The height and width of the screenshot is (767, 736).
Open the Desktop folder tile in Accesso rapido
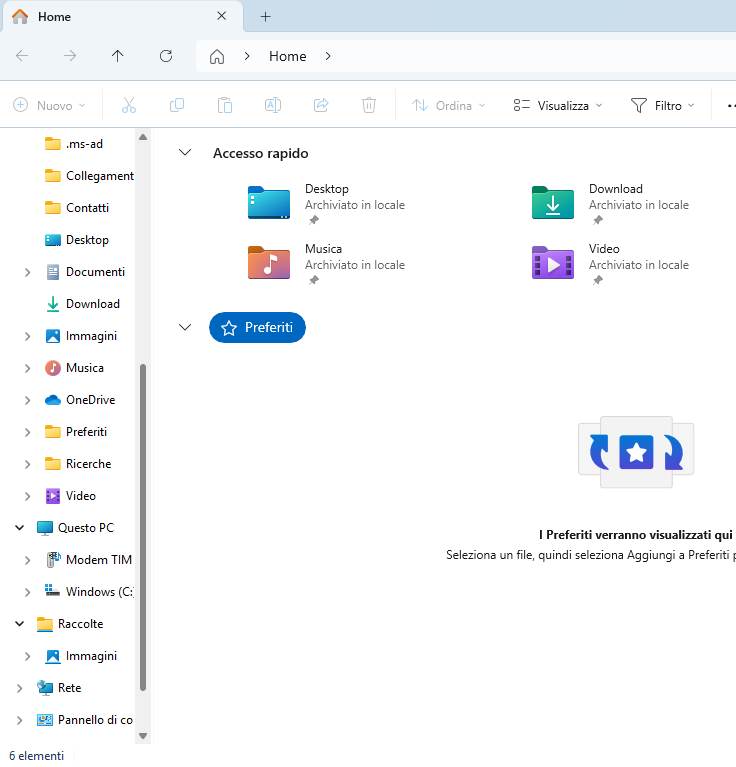click(x=327, y=203)
